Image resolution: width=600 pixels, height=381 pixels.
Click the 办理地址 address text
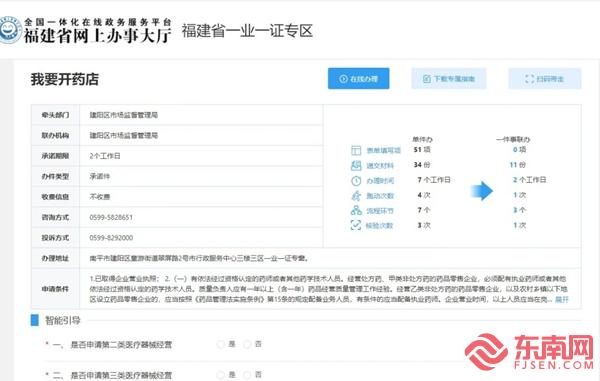(x=199, y=258)
